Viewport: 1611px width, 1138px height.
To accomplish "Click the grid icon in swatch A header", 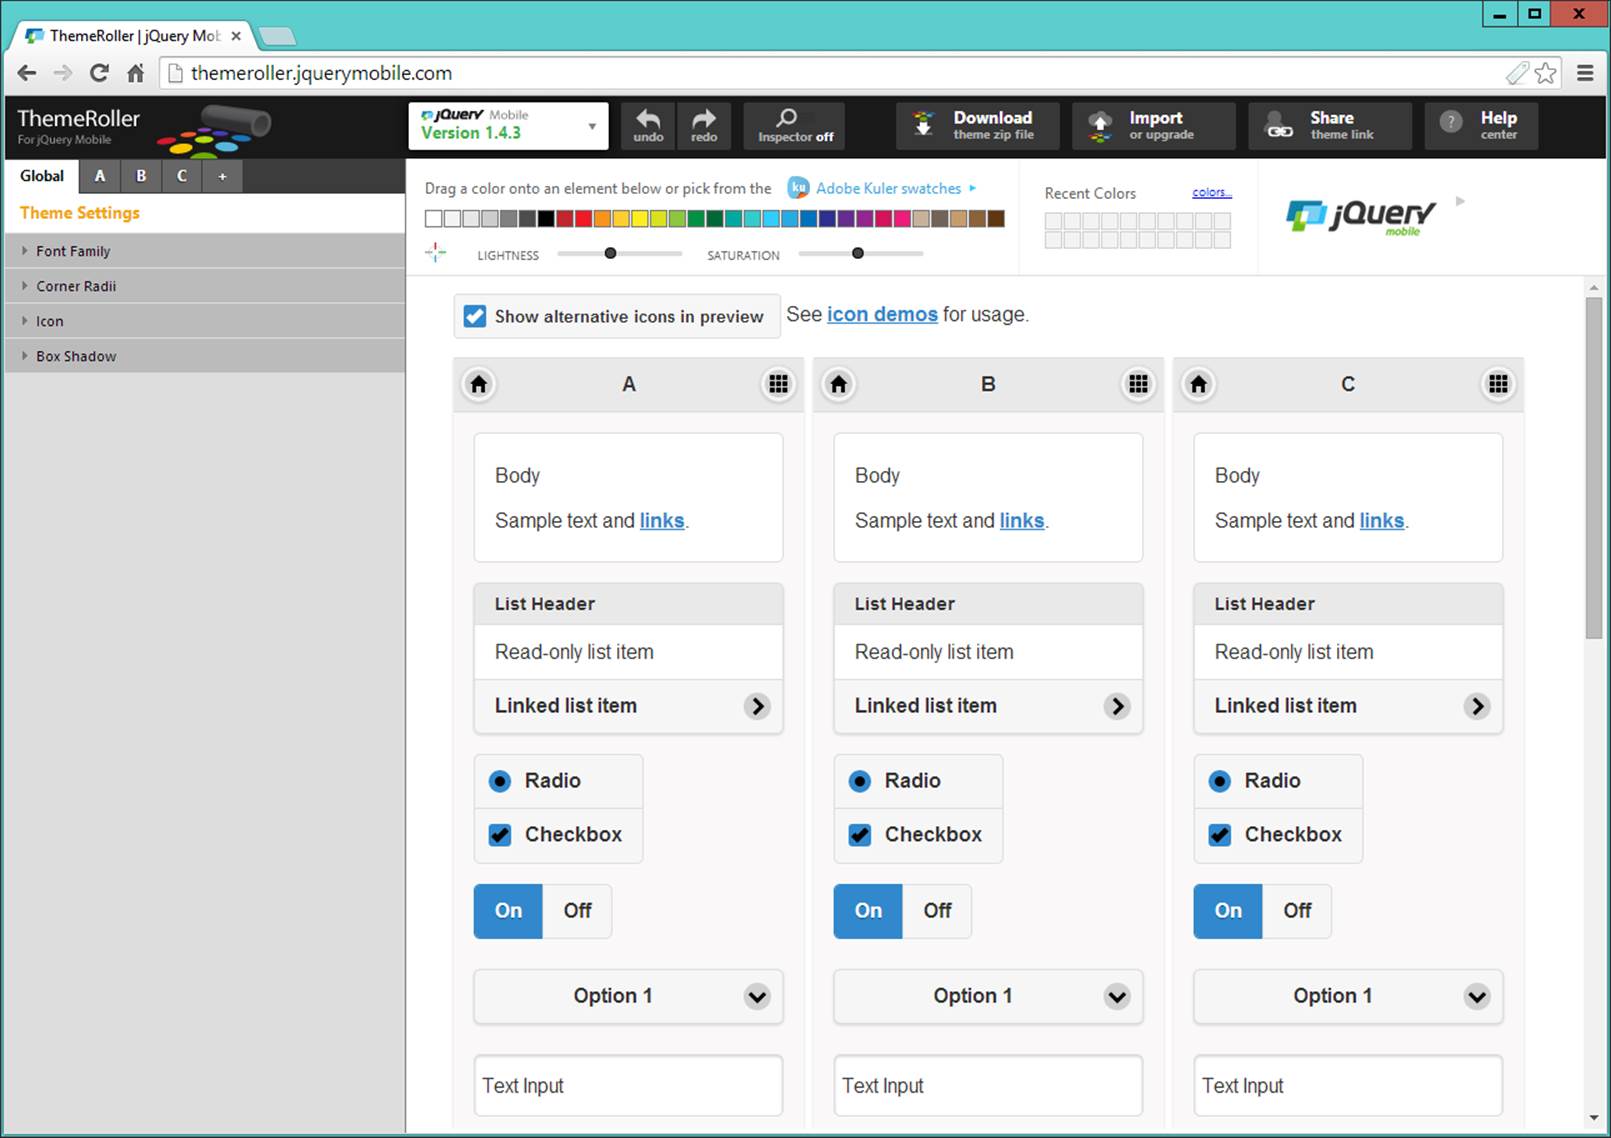I will pos(778,384).
